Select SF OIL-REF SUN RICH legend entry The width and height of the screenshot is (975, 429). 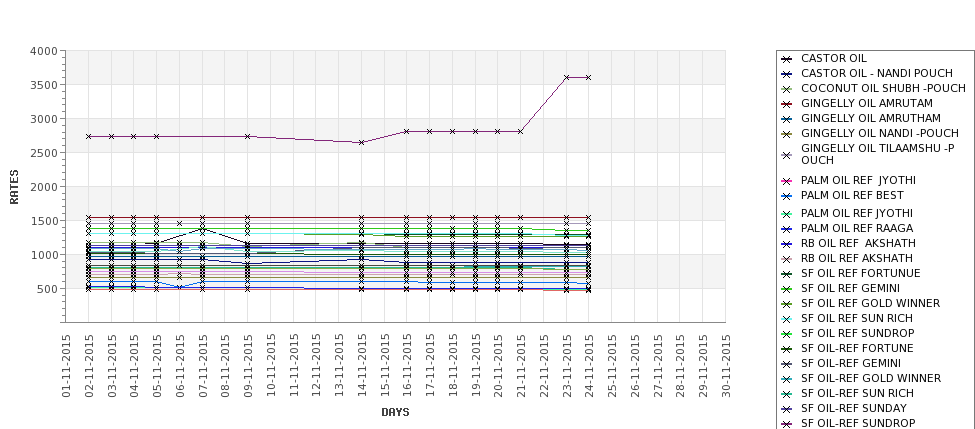pyautogui.click(x=857, y=393)
